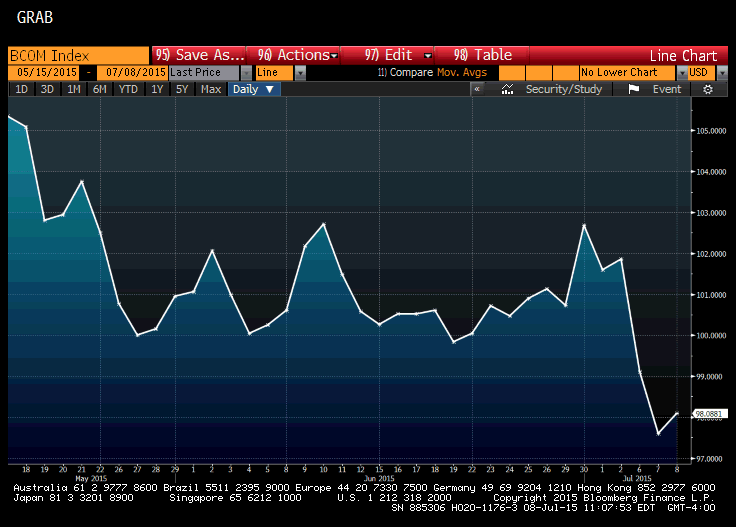Select the 1Y time range
The height and width of the screenshot is (527, 736).
pyautogui.click(x=157, y=89)
